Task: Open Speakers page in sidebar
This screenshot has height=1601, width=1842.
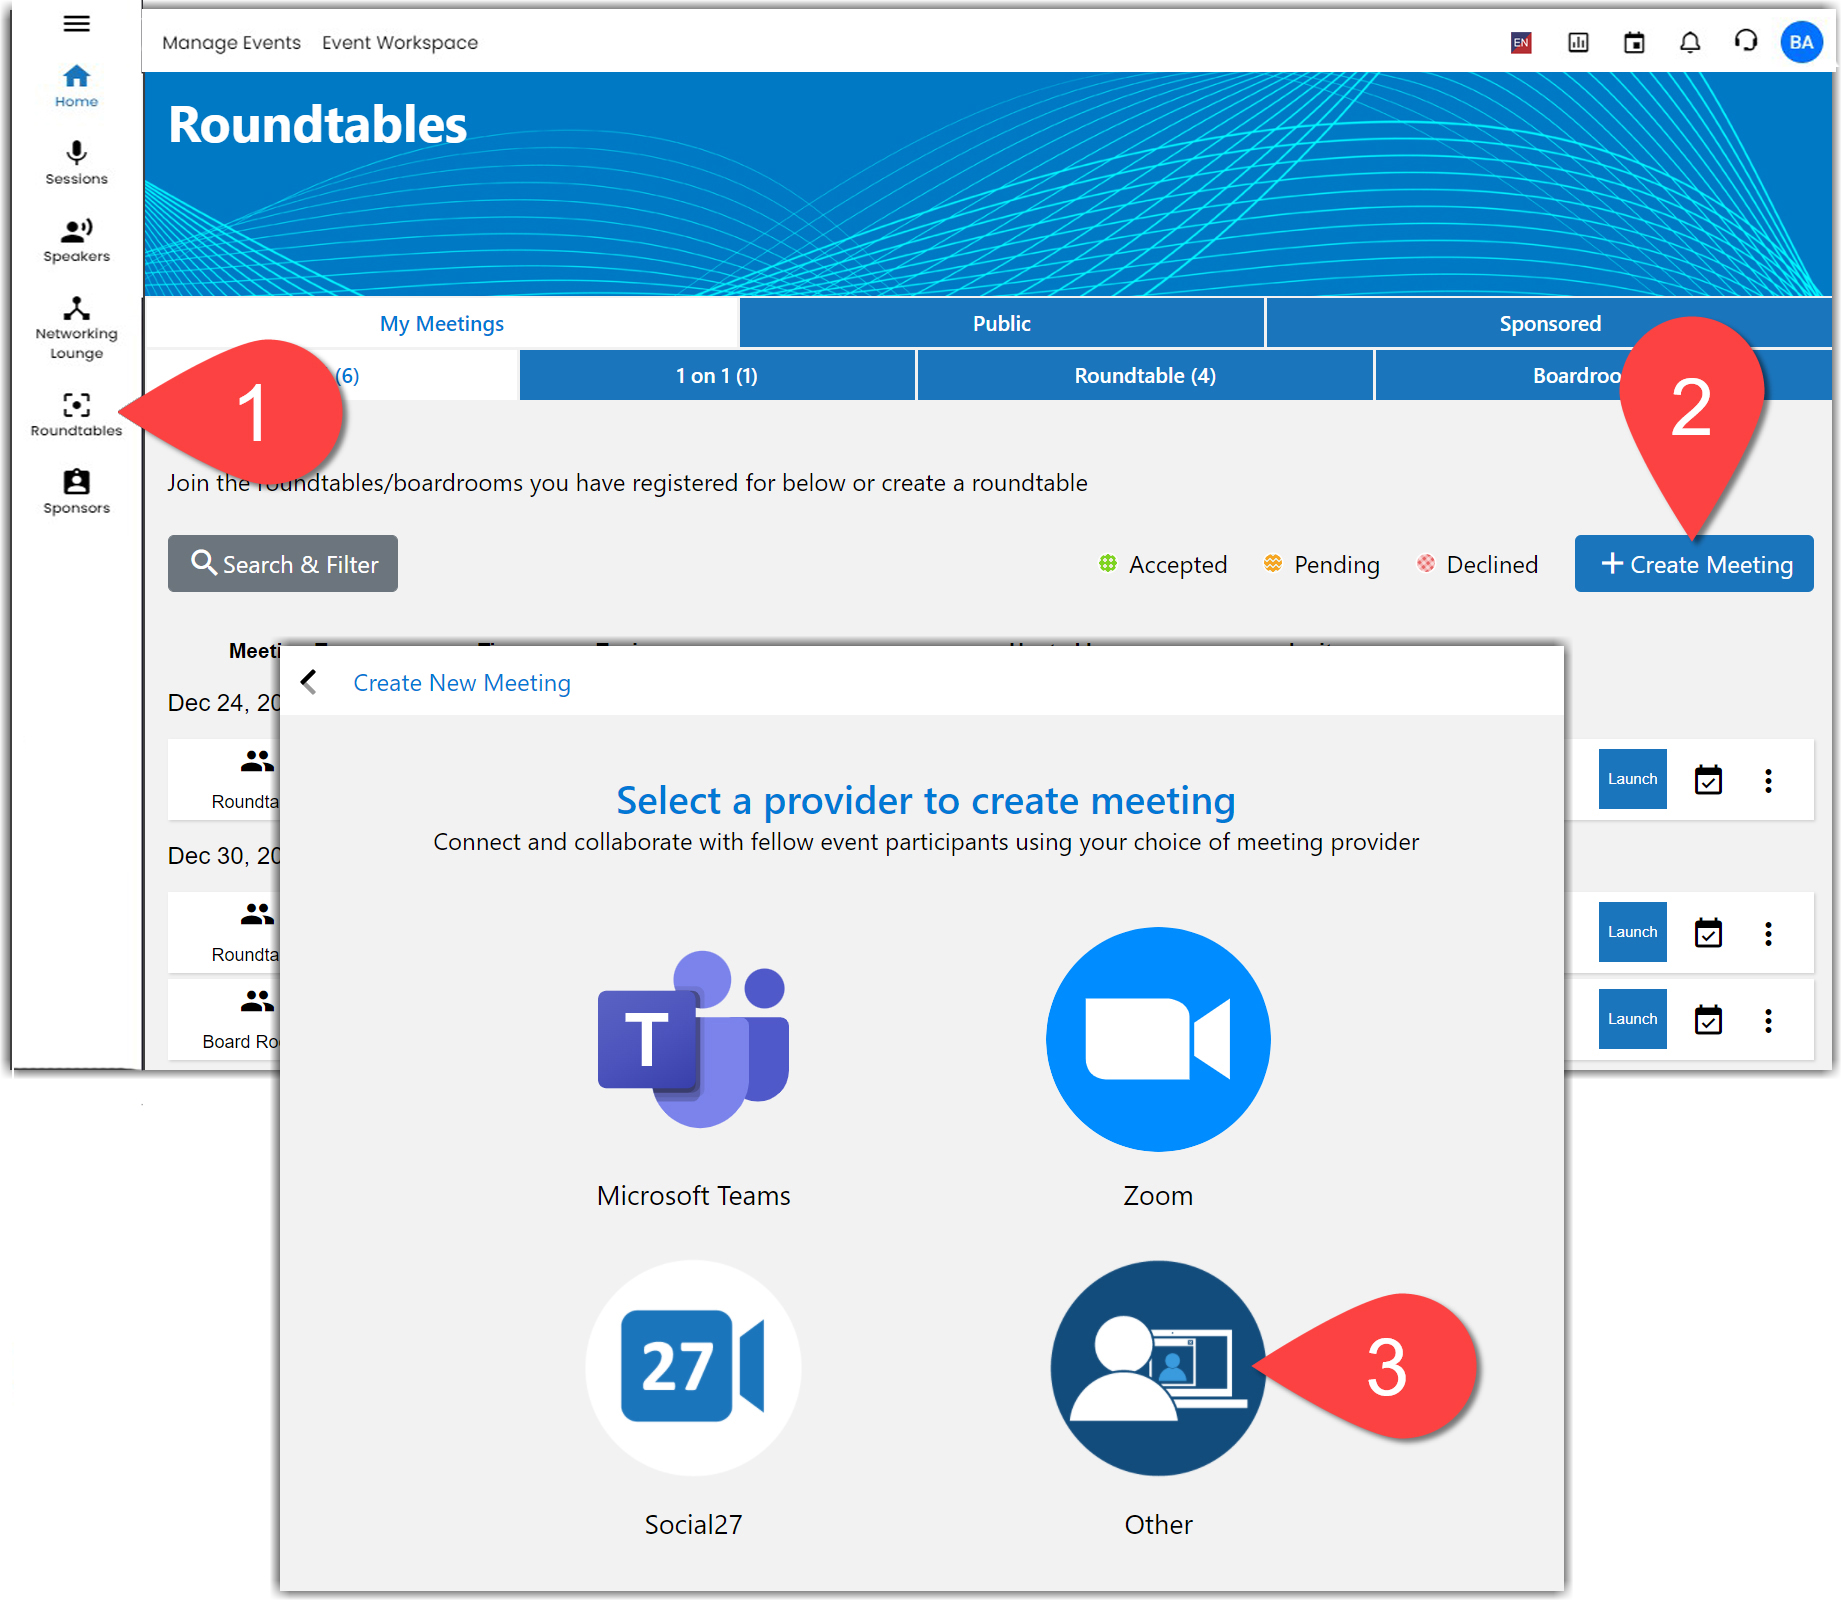Action: coord(76,240)
